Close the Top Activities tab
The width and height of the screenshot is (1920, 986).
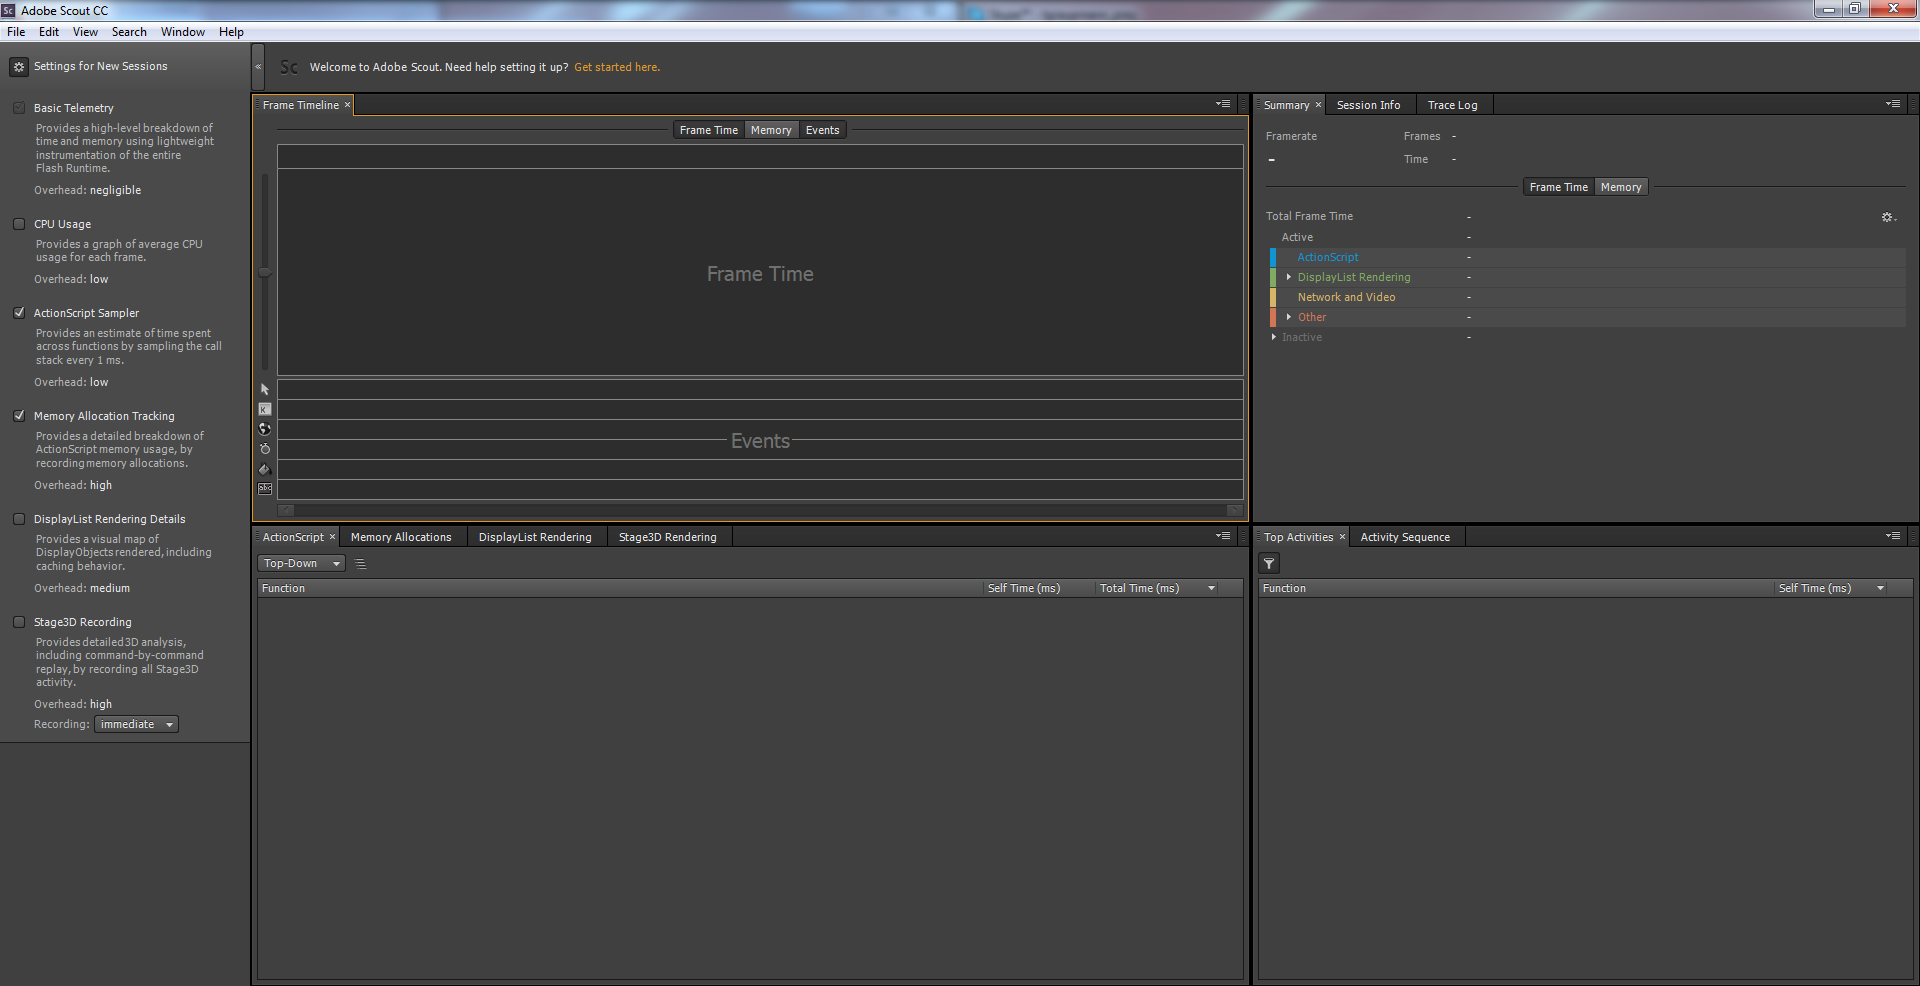pyautogui.click(x=1342, y=537)
